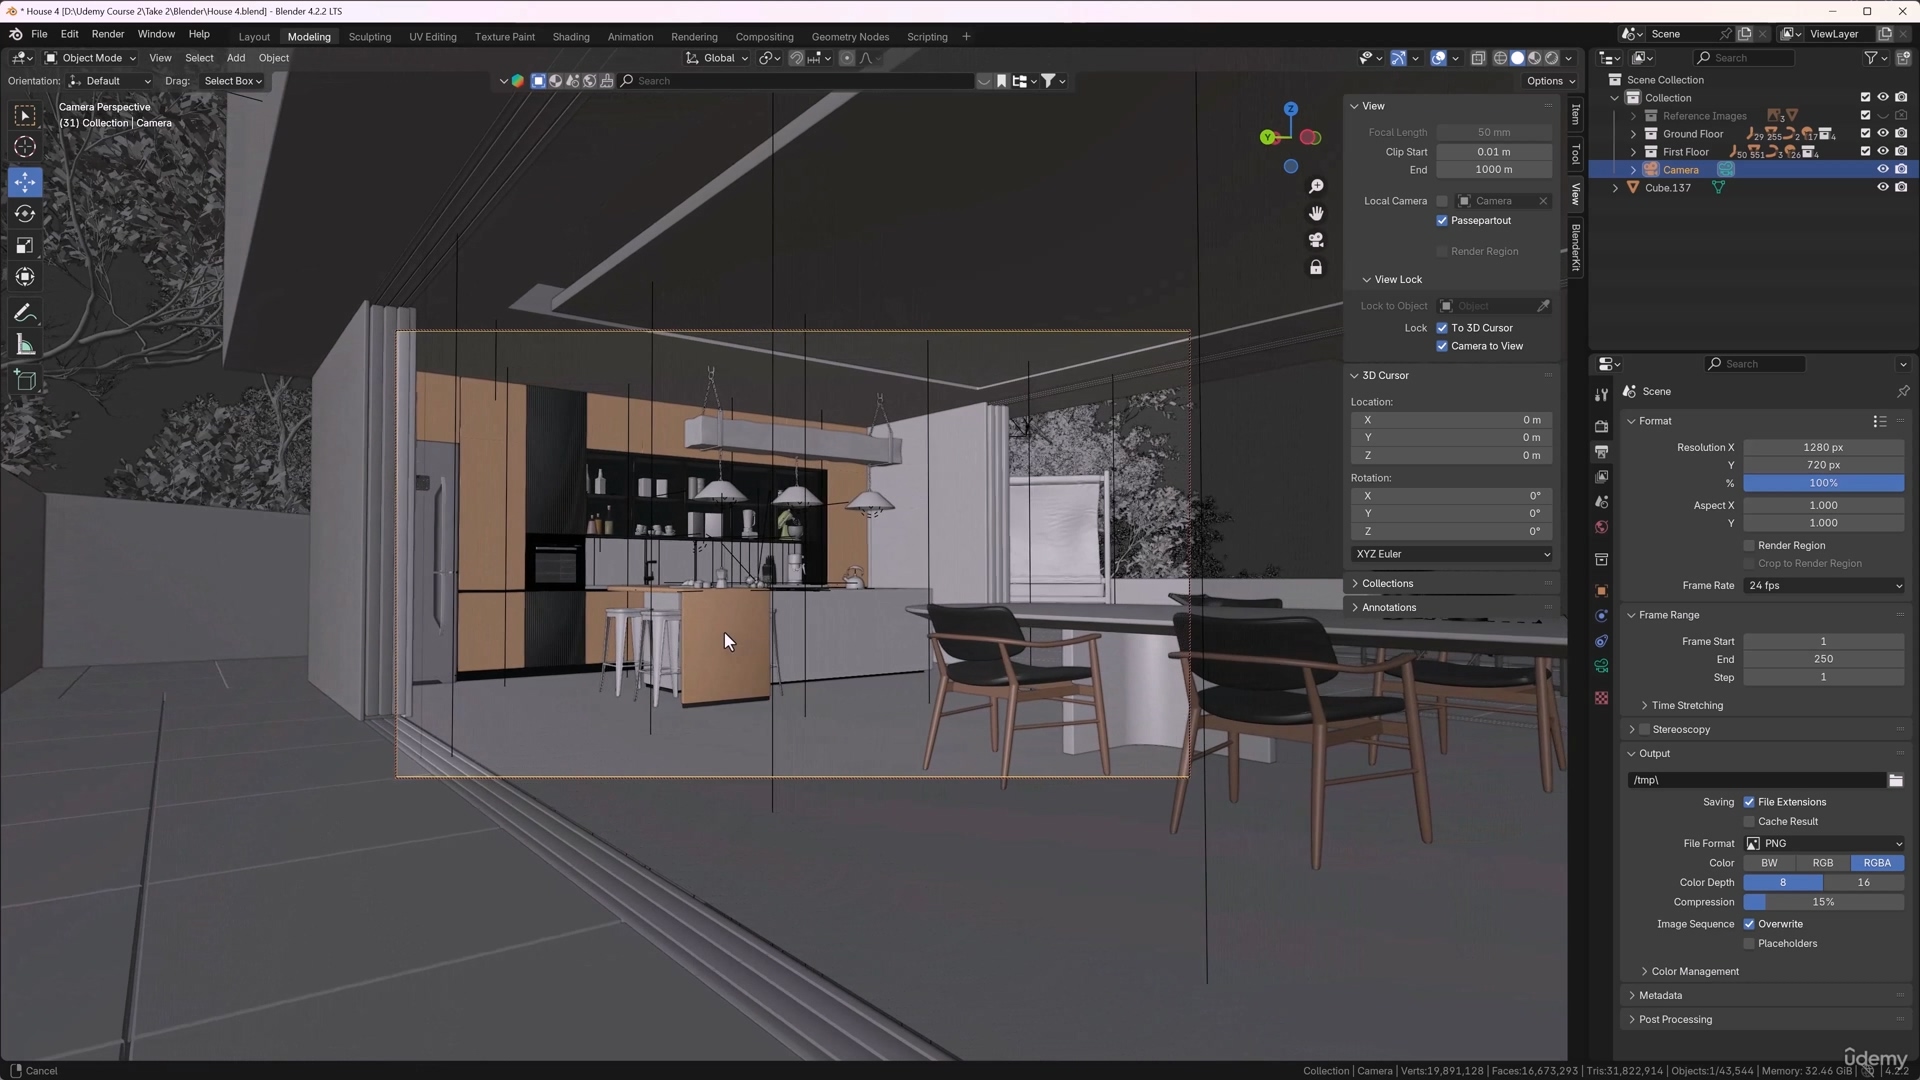This screenshot has height=1080, width=1920.
Task: Expand the Color Management section
Action: (x=1694, y=972)
